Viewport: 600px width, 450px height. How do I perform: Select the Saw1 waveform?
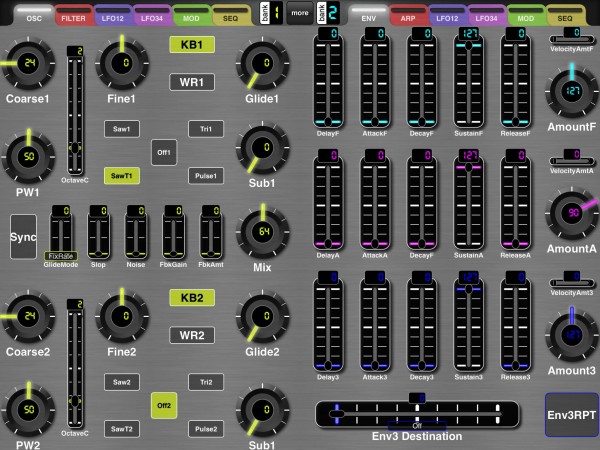tap(122, 129)
